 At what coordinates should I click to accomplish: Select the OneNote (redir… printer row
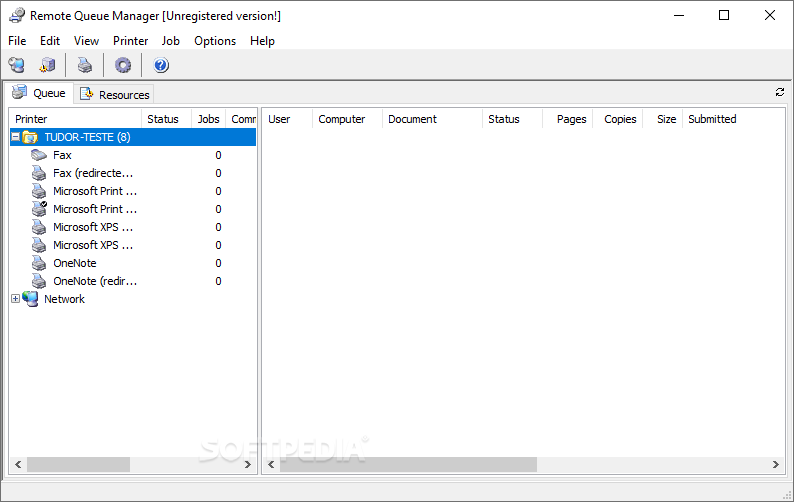(x=133, y=281)
